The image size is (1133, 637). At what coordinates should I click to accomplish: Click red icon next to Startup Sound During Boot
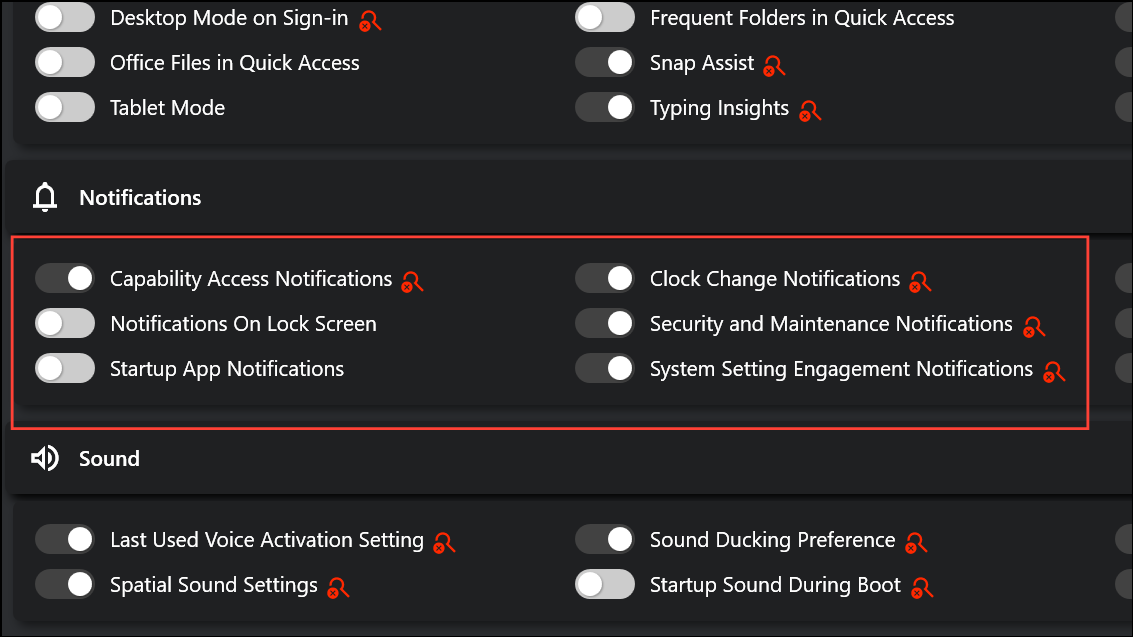tap(921, 589)
